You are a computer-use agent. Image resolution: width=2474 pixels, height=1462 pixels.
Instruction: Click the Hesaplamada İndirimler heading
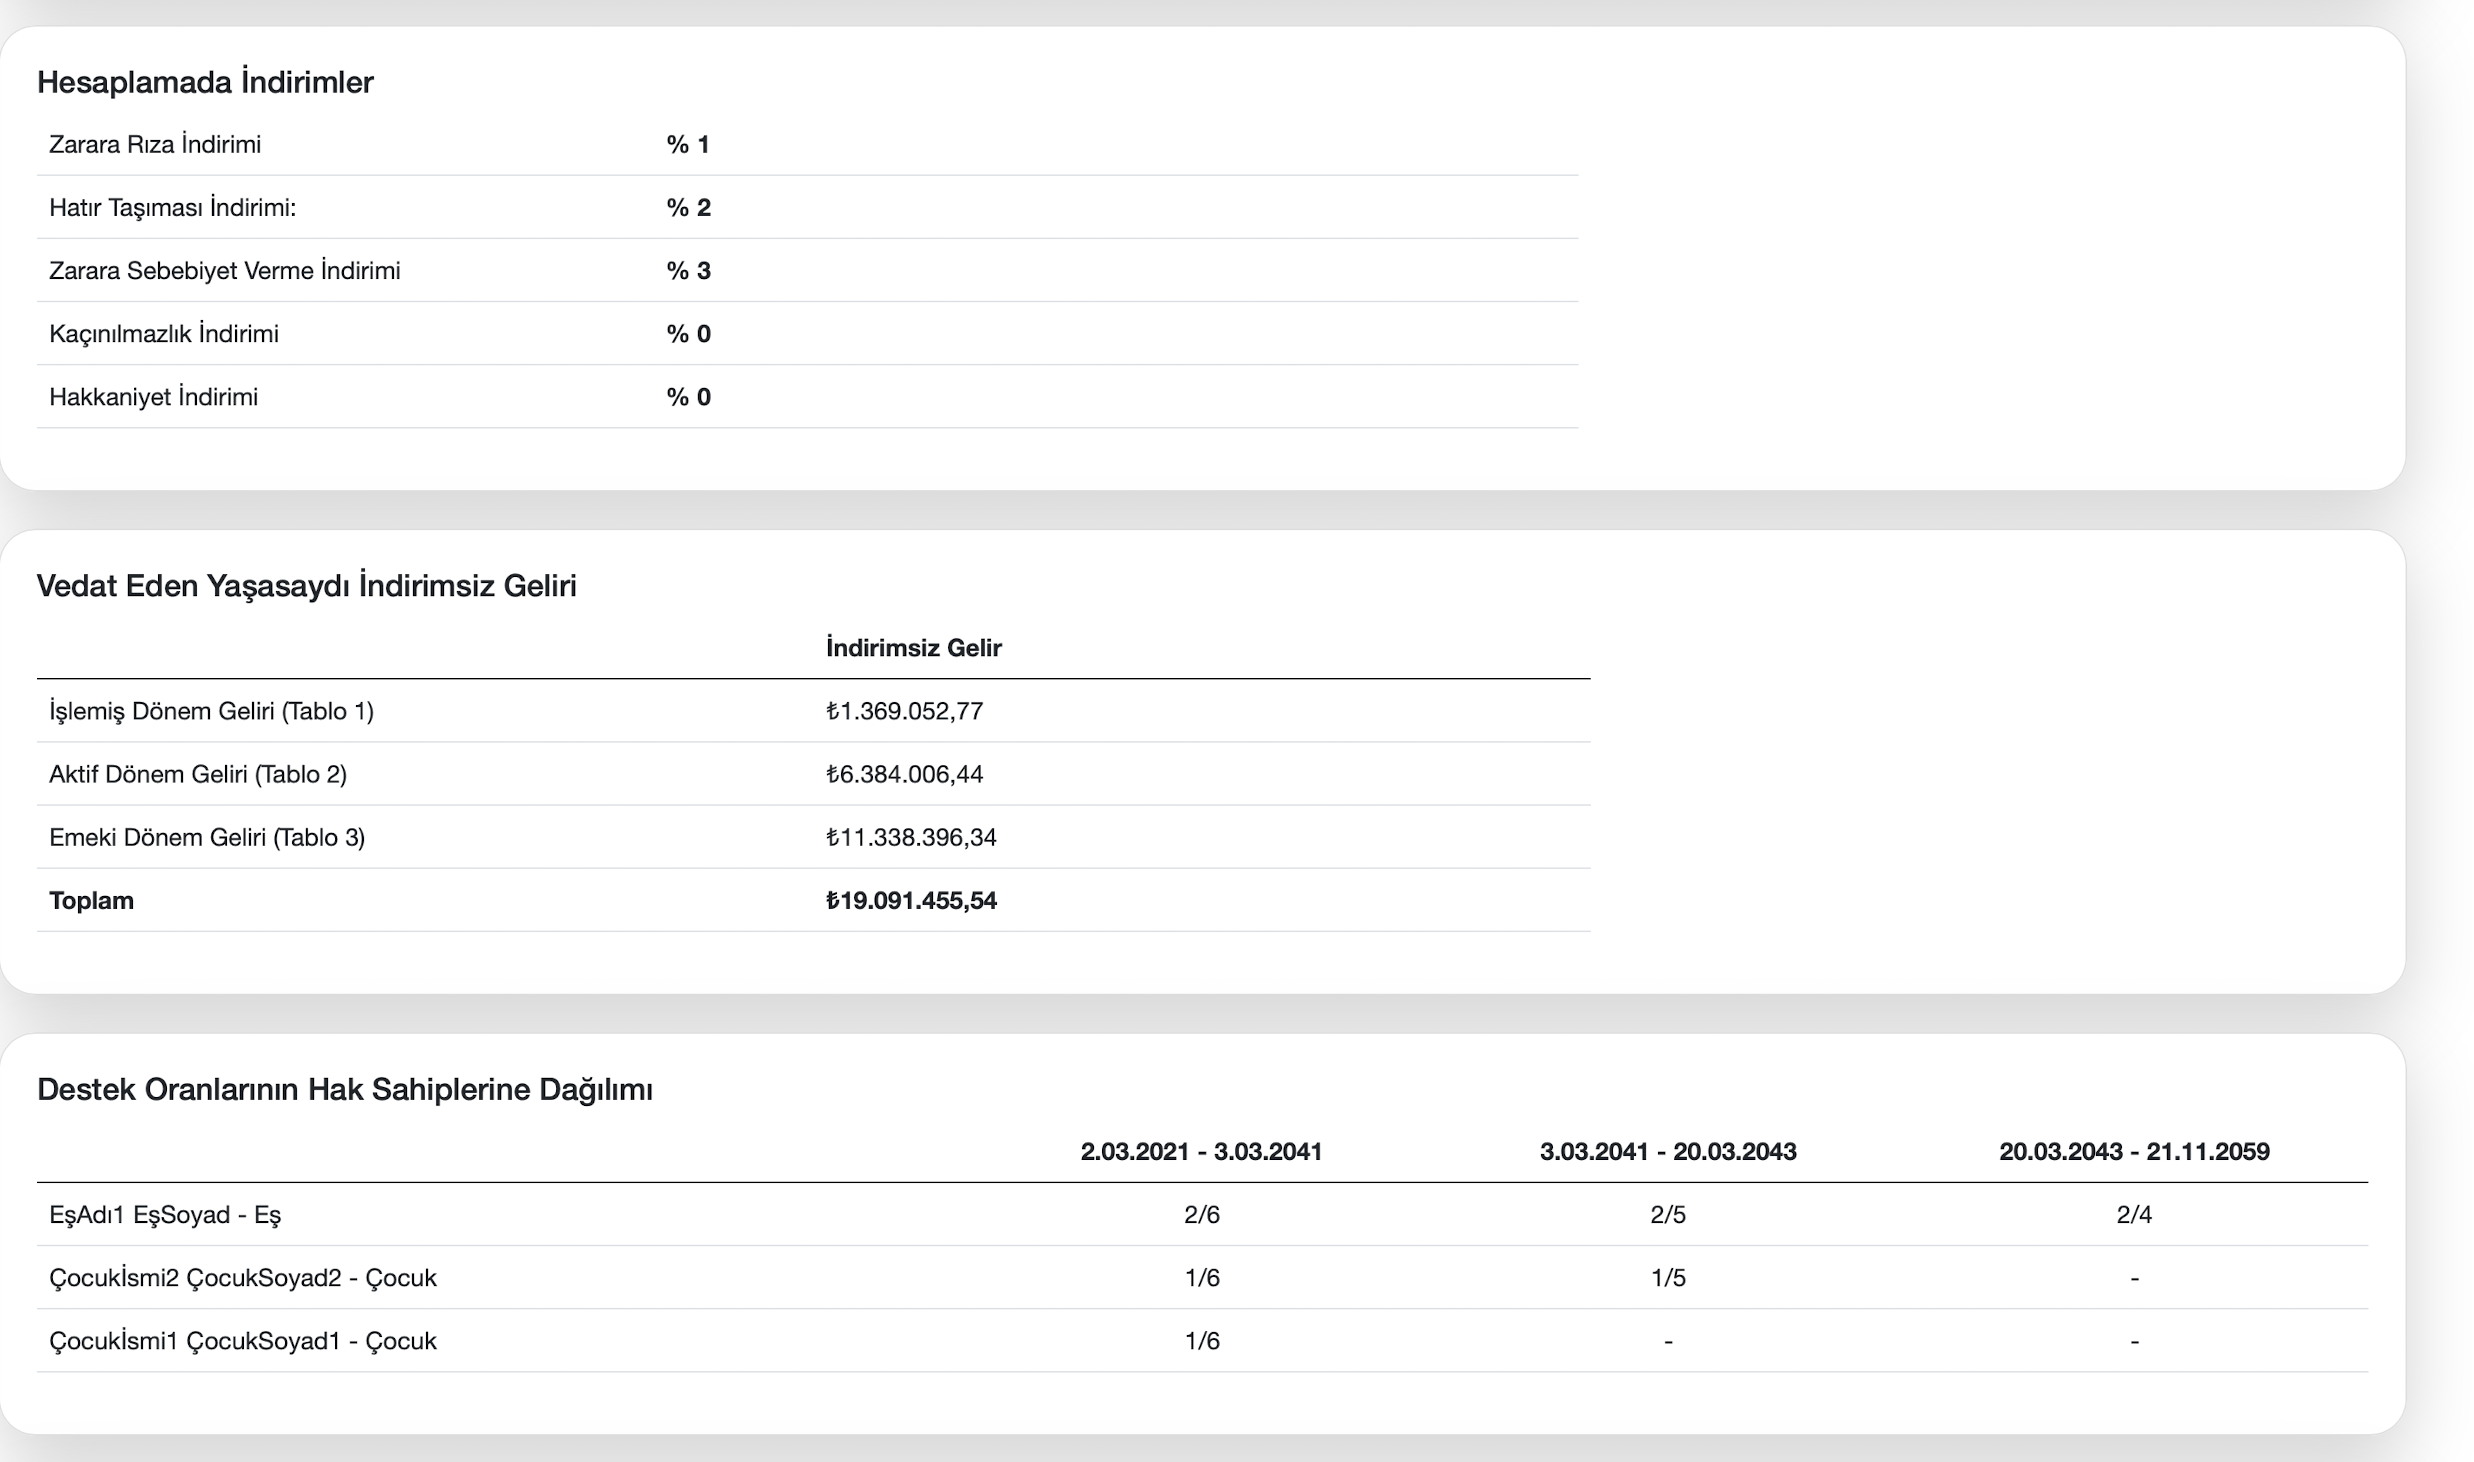tap(205, 82)
